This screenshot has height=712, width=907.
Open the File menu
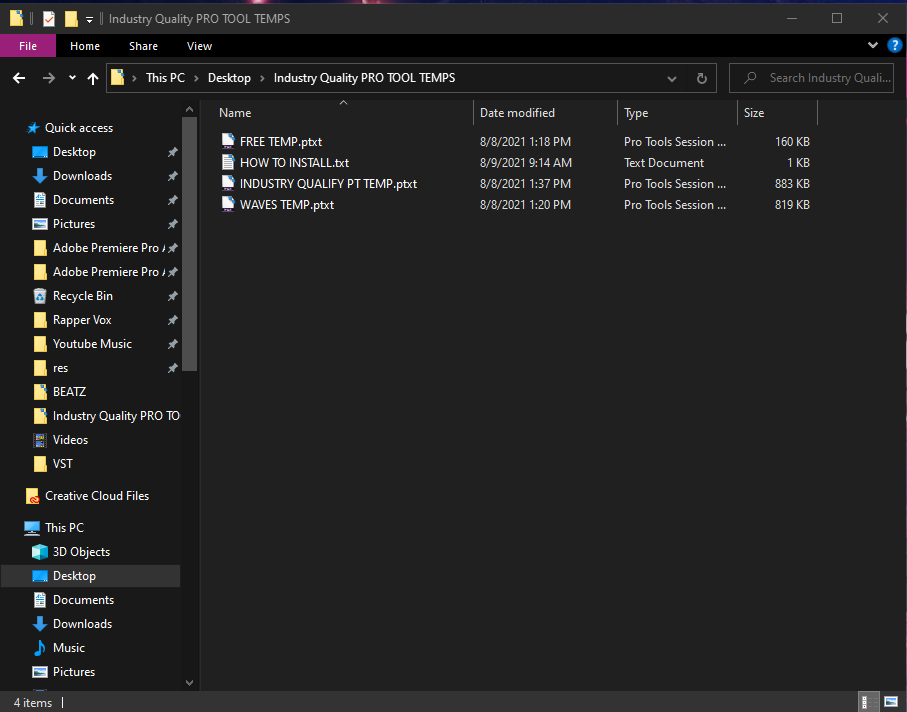pos(28,46)
